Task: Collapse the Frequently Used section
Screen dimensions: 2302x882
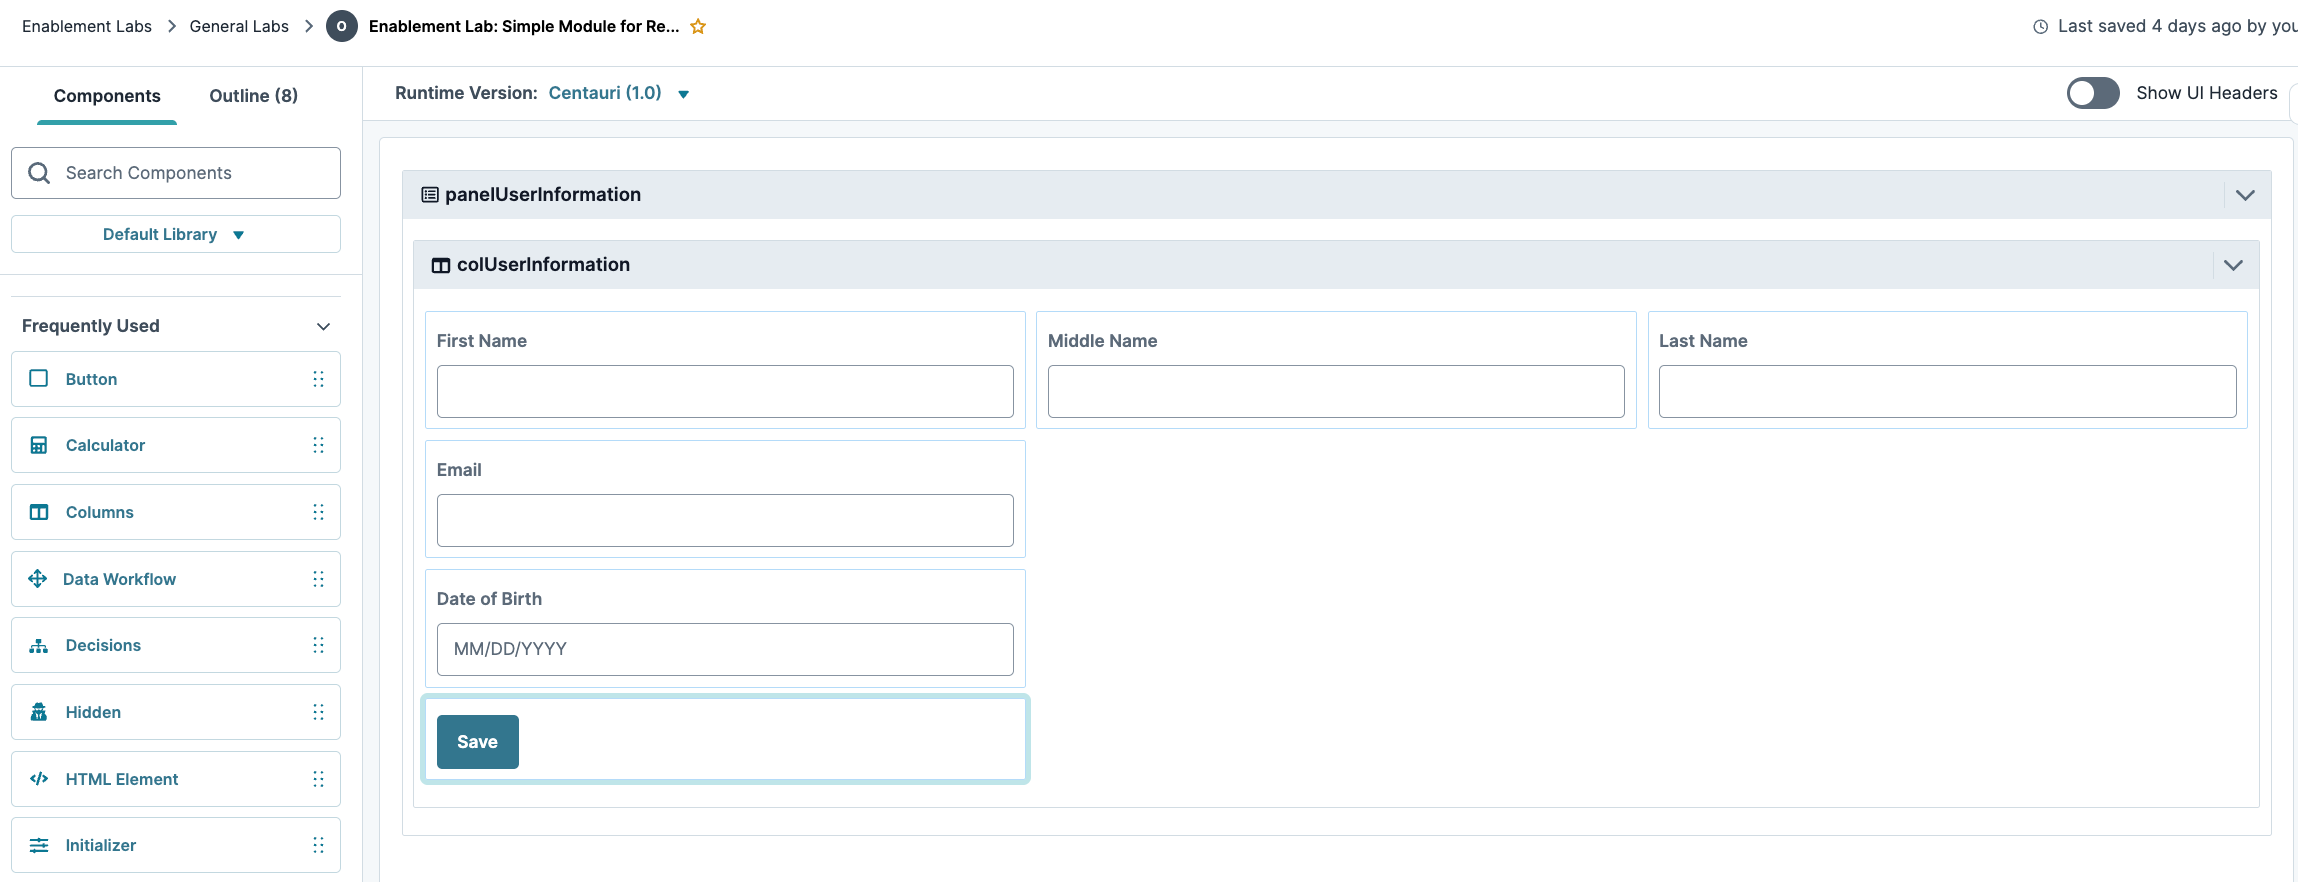Action: tap(323, 326)
